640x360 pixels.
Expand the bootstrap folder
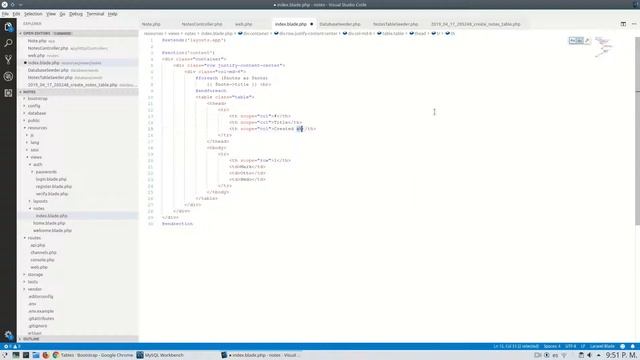[38, 98]
